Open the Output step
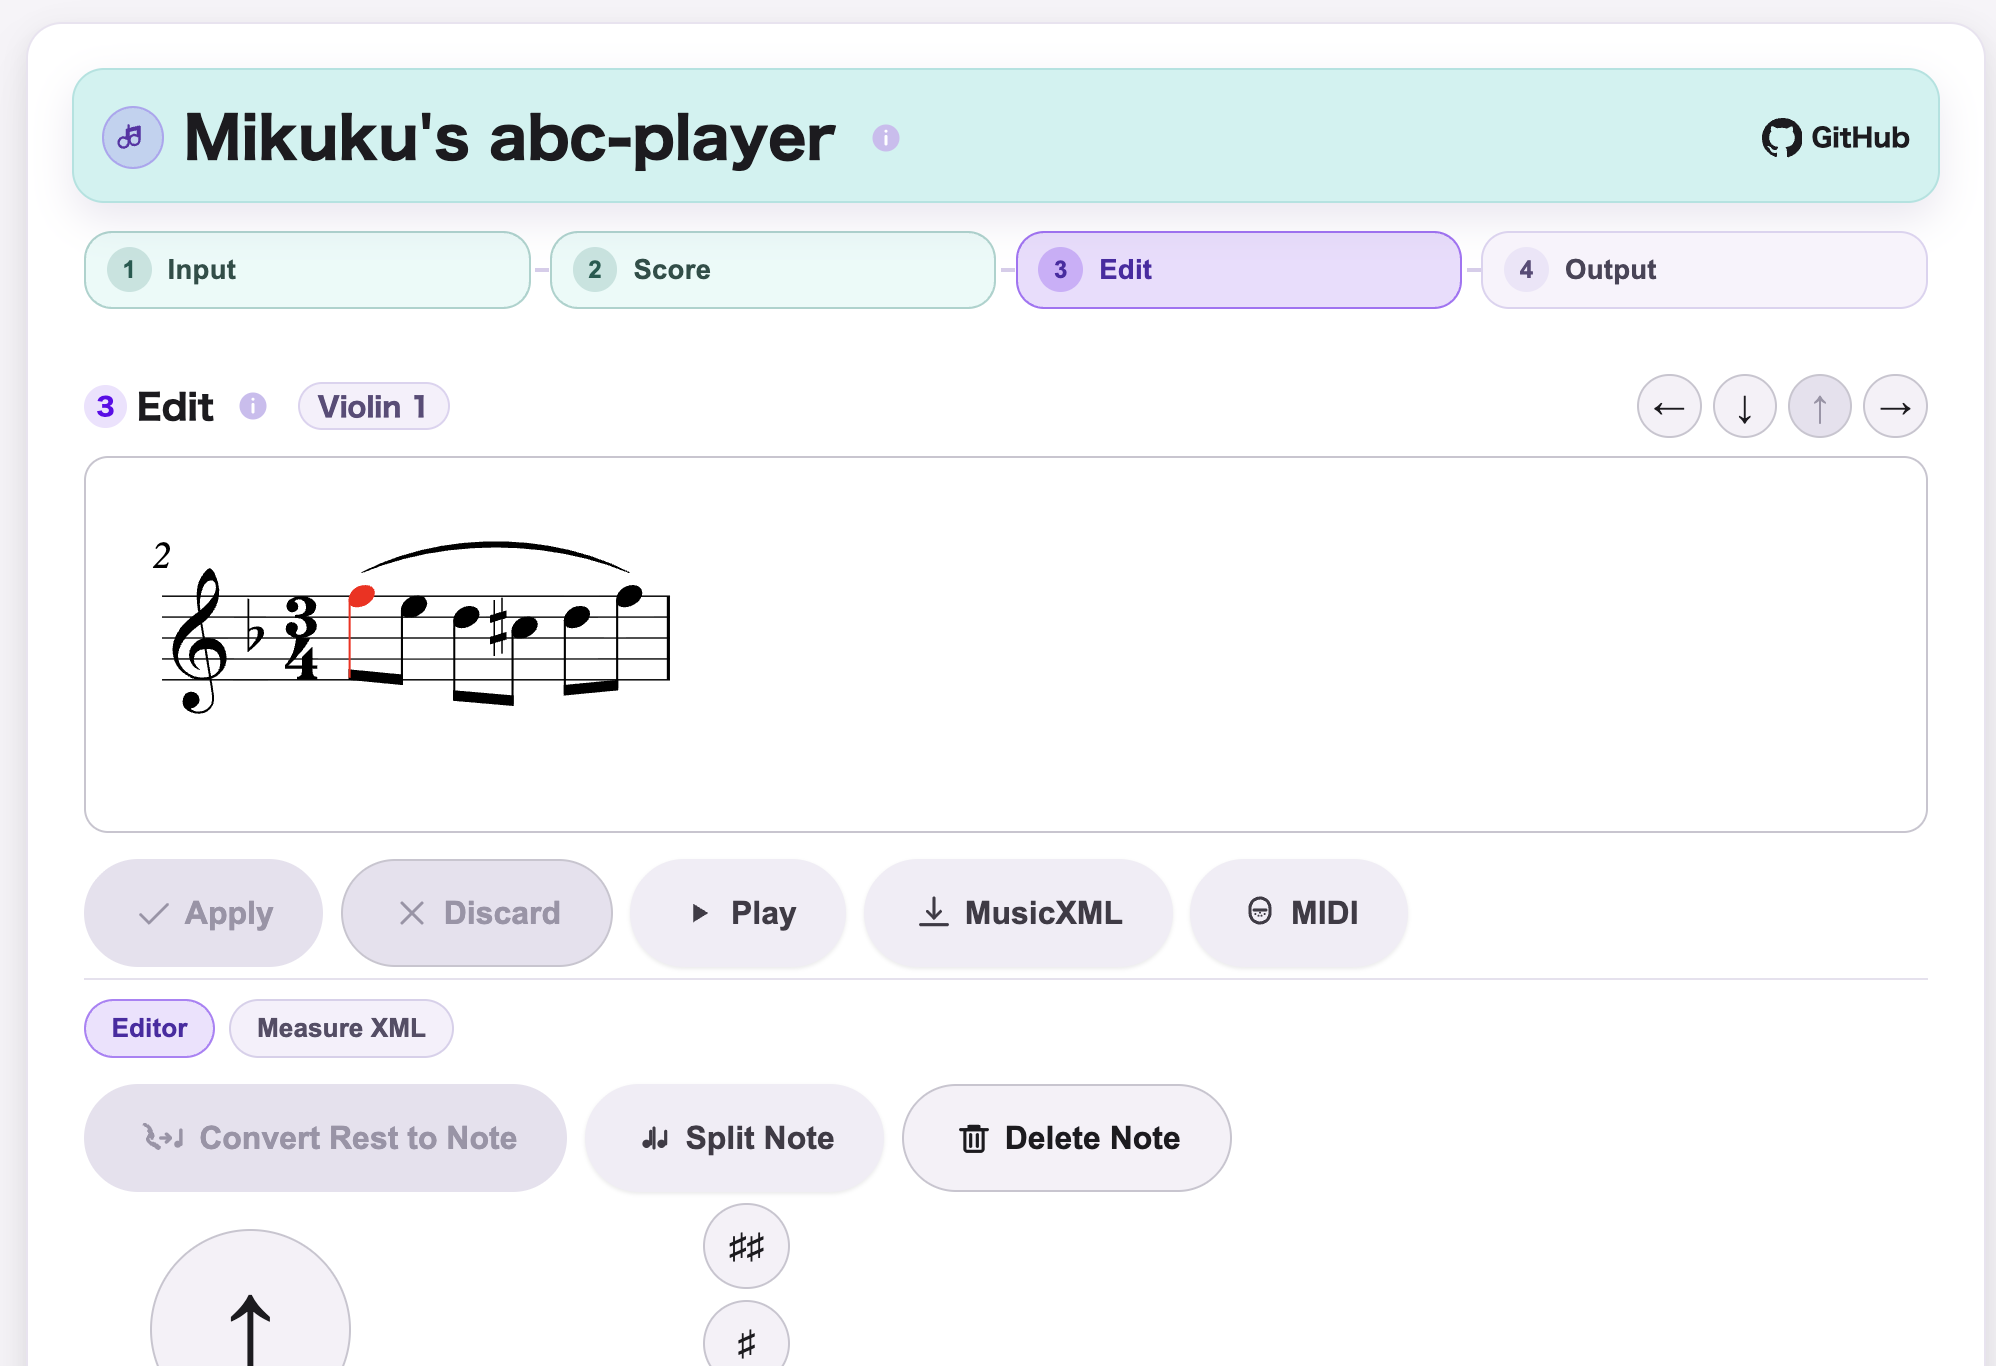Screen dimensions: 1996x1366 [1703, 269]
